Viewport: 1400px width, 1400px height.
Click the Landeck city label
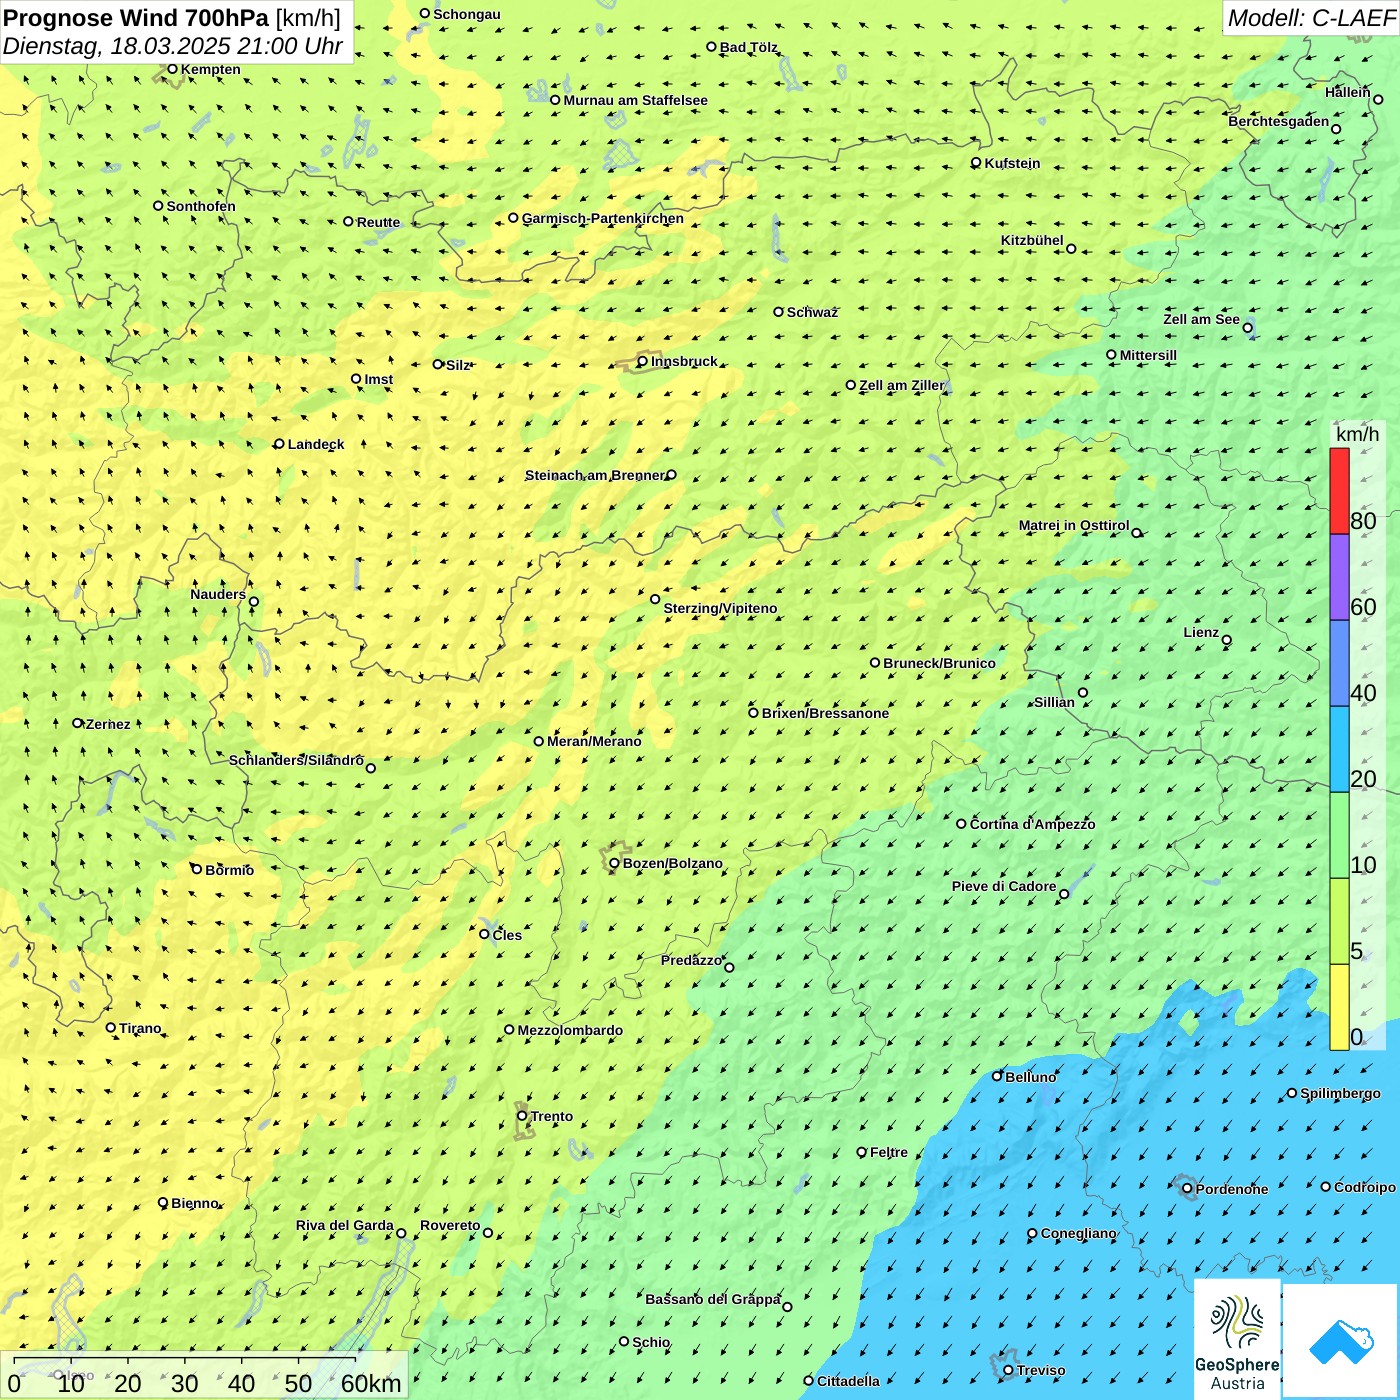tap(316, 444)
